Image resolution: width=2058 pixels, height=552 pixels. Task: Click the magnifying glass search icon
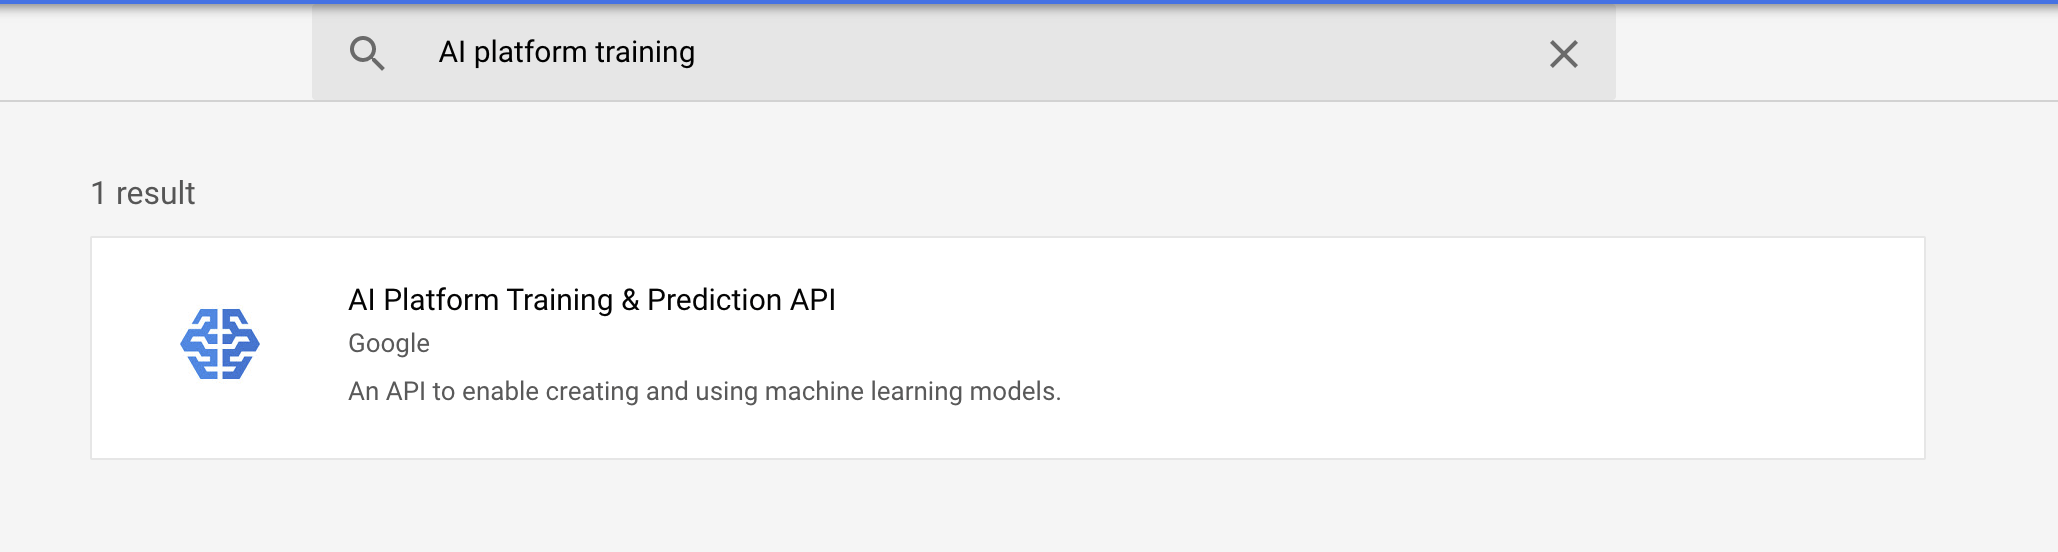point(367,53)
